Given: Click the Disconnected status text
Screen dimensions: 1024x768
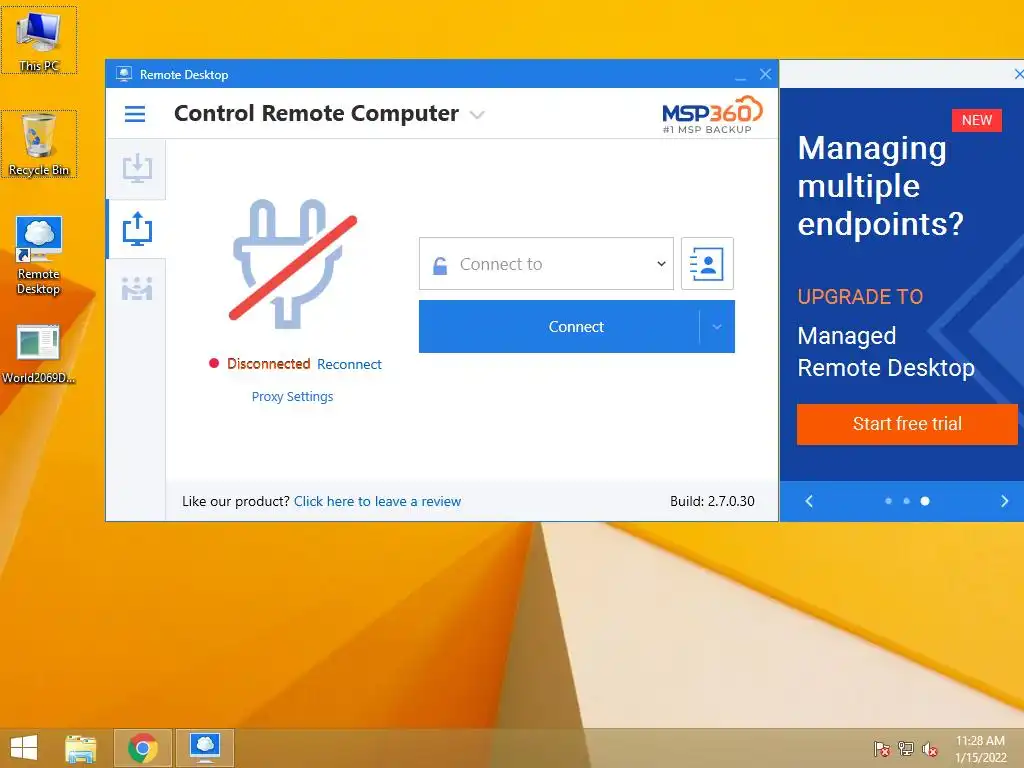Looking at the screenshot, I should 268,364.
